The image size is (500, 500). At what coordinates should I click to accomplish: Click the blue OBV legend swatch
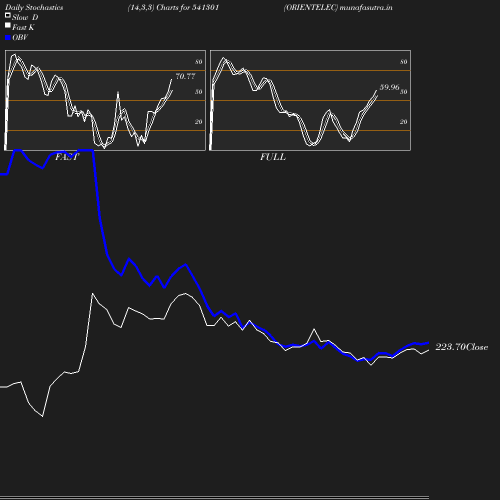click(x=8, y=38)
